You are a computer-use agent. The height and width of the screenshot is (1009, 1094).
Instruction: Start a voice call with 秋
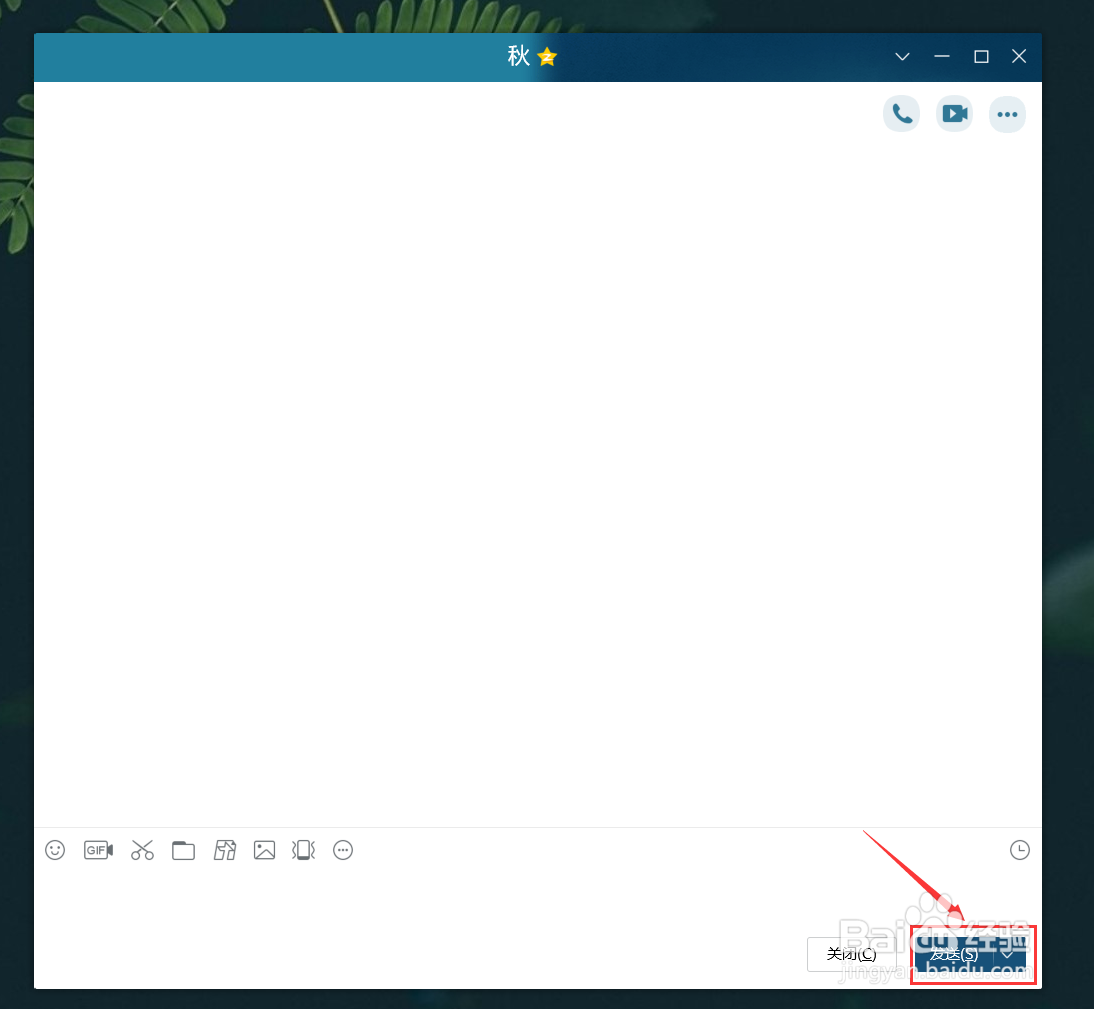[x=901, y=114]
